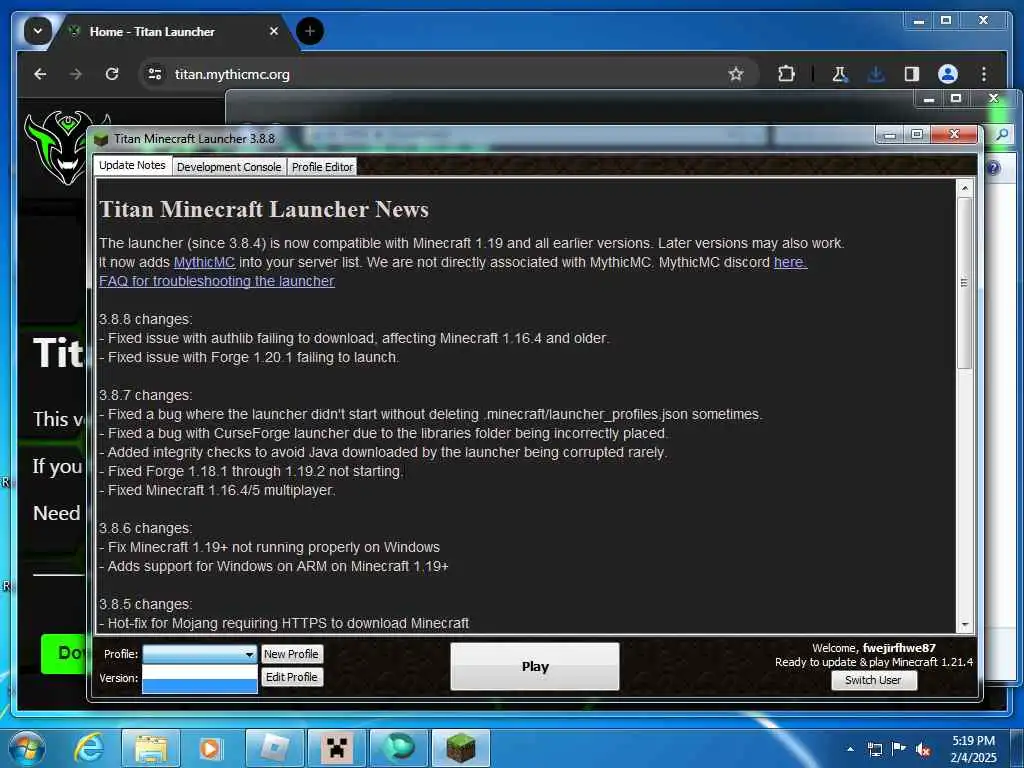
Task: Open the Windows Start menu orb
Action: (27, 748)
